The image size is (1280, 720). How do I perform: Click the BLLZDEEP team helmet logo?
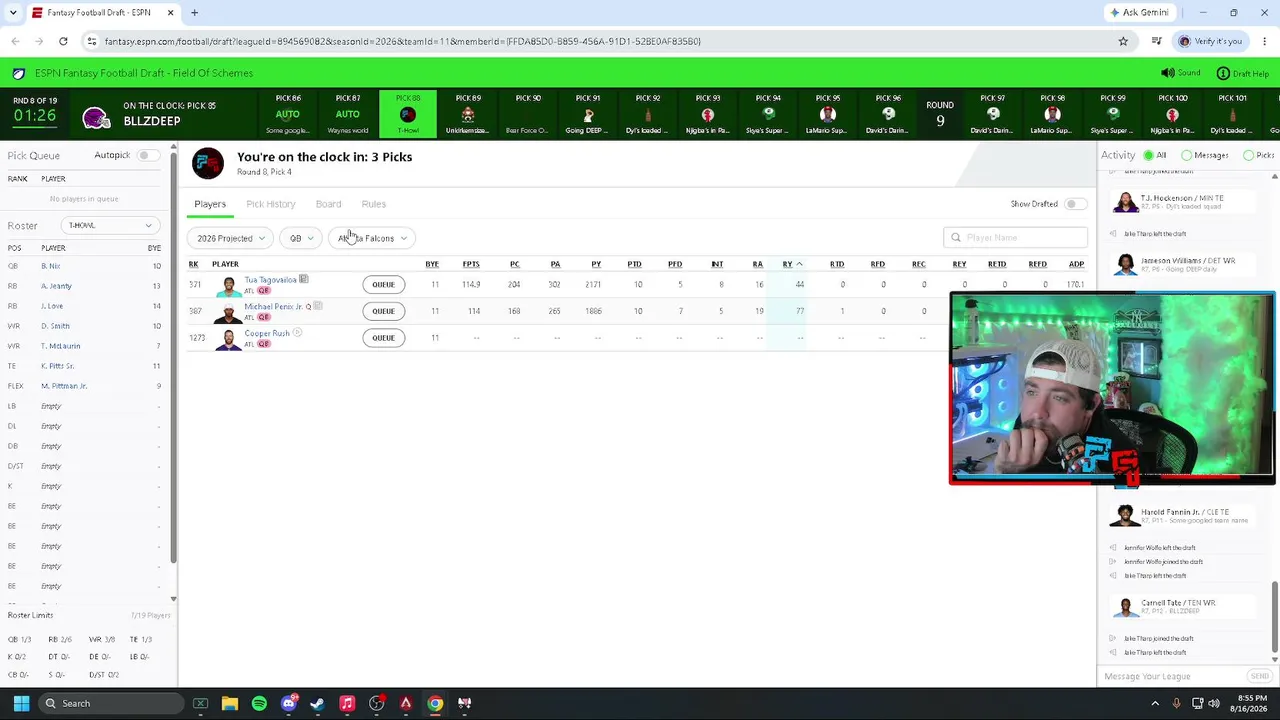[x=96, y=118]
